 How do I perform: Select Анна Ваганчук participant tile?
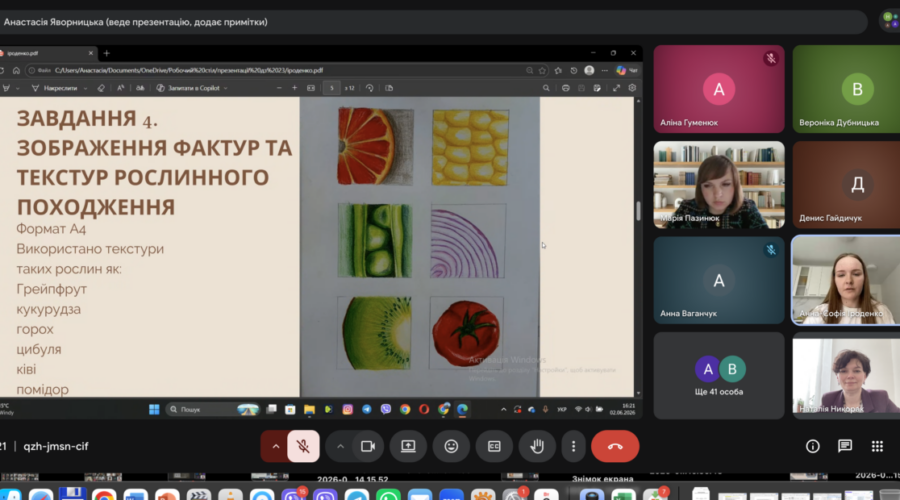[x=719, y=280]
